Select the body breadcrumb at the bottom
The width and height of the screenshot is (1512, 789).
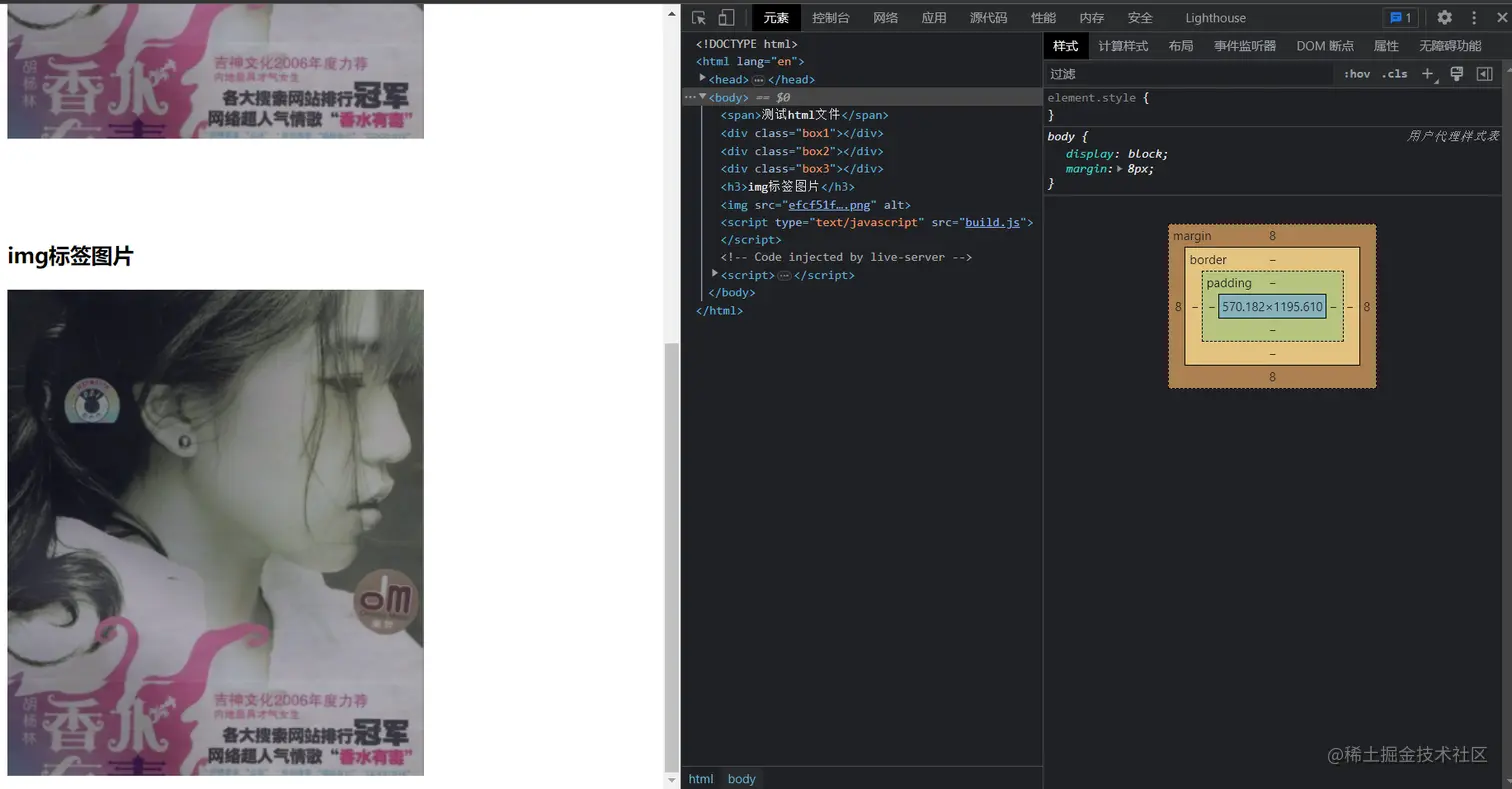coord(742,779)
